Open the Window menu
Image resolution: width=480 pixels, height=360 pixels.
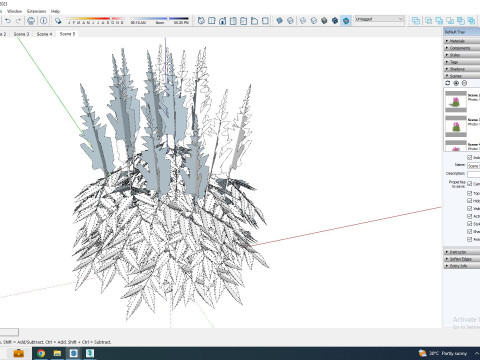[x=14, y=11]
